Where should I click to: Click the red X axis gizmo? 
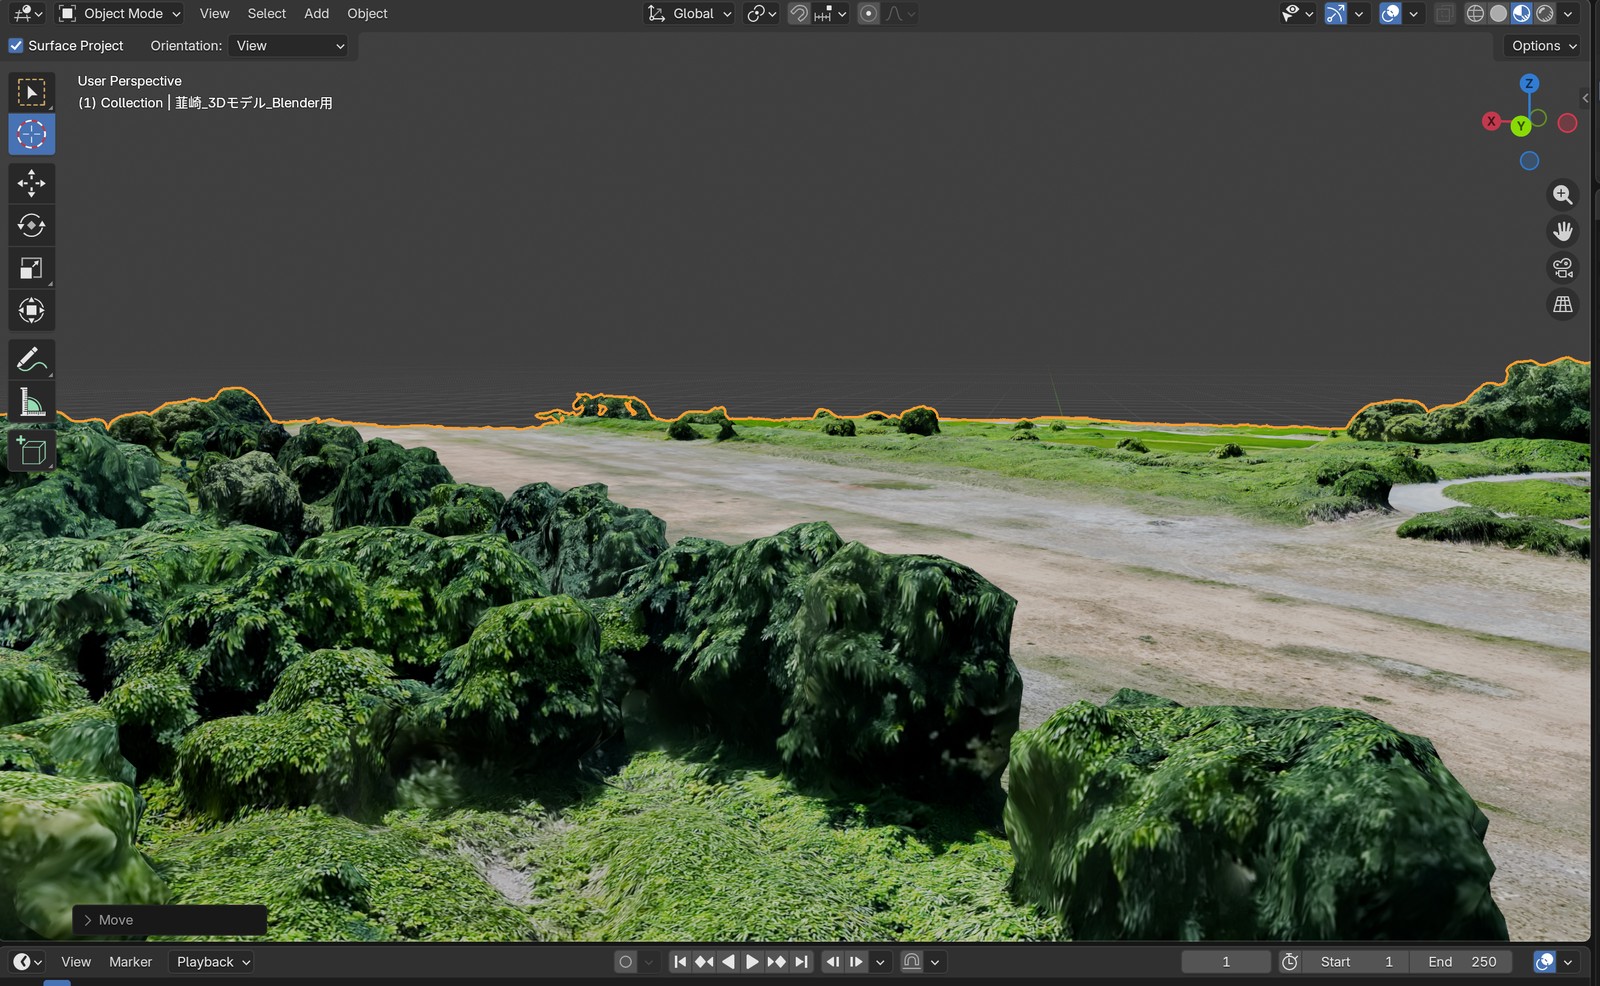pyautogui.click(x=1491, y=121)
